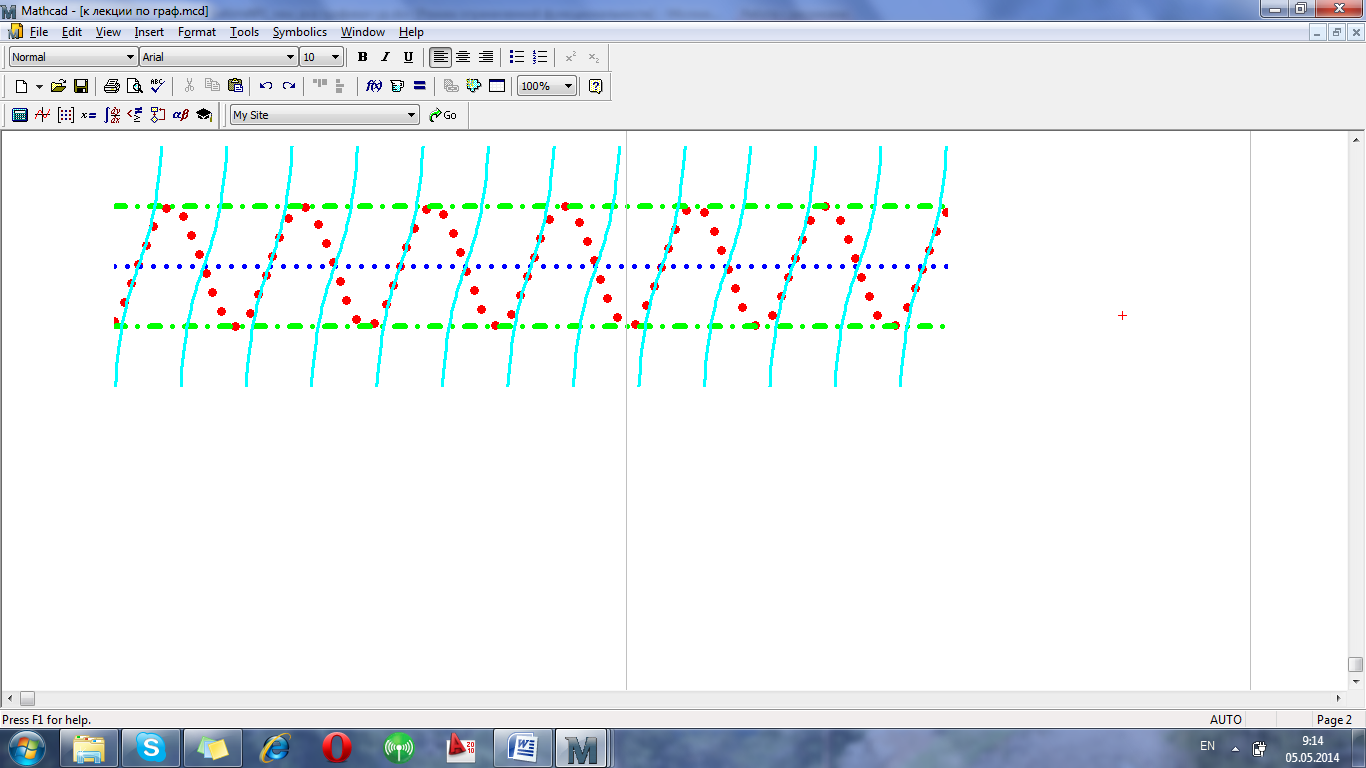
Task: Open the File menu
Action: [39, 32]
